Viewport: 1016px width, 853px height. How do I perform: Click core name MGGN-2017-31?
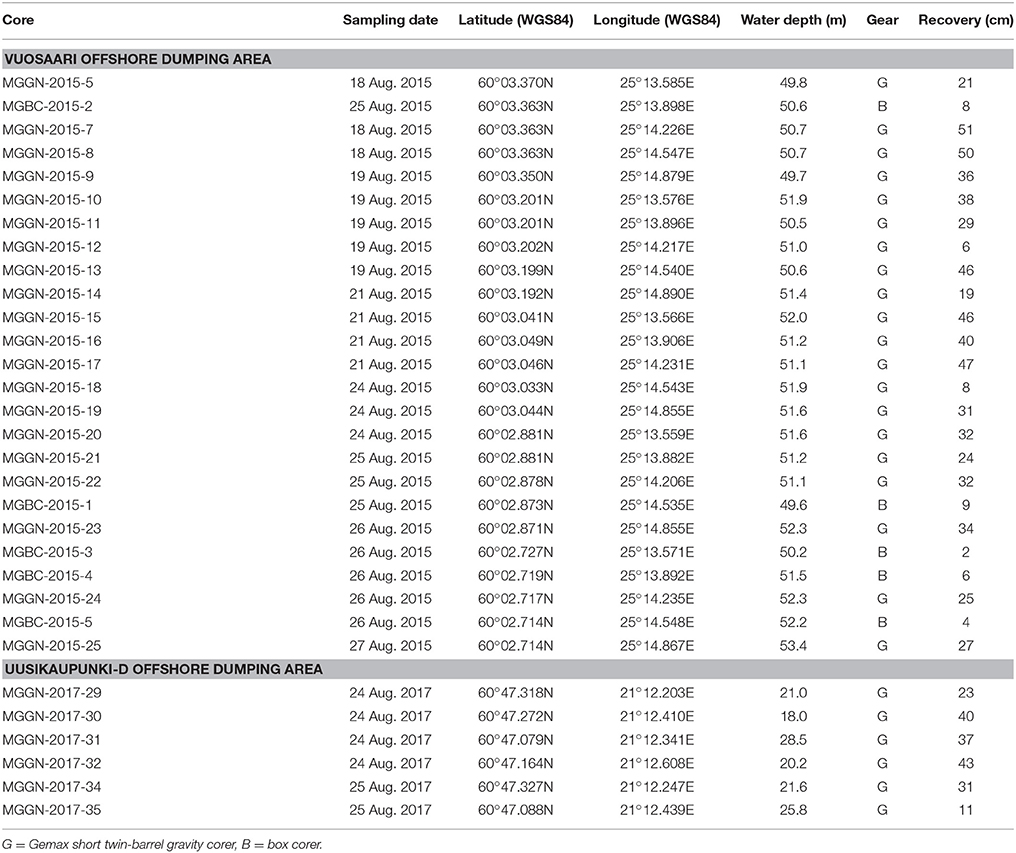pos(52,740)
